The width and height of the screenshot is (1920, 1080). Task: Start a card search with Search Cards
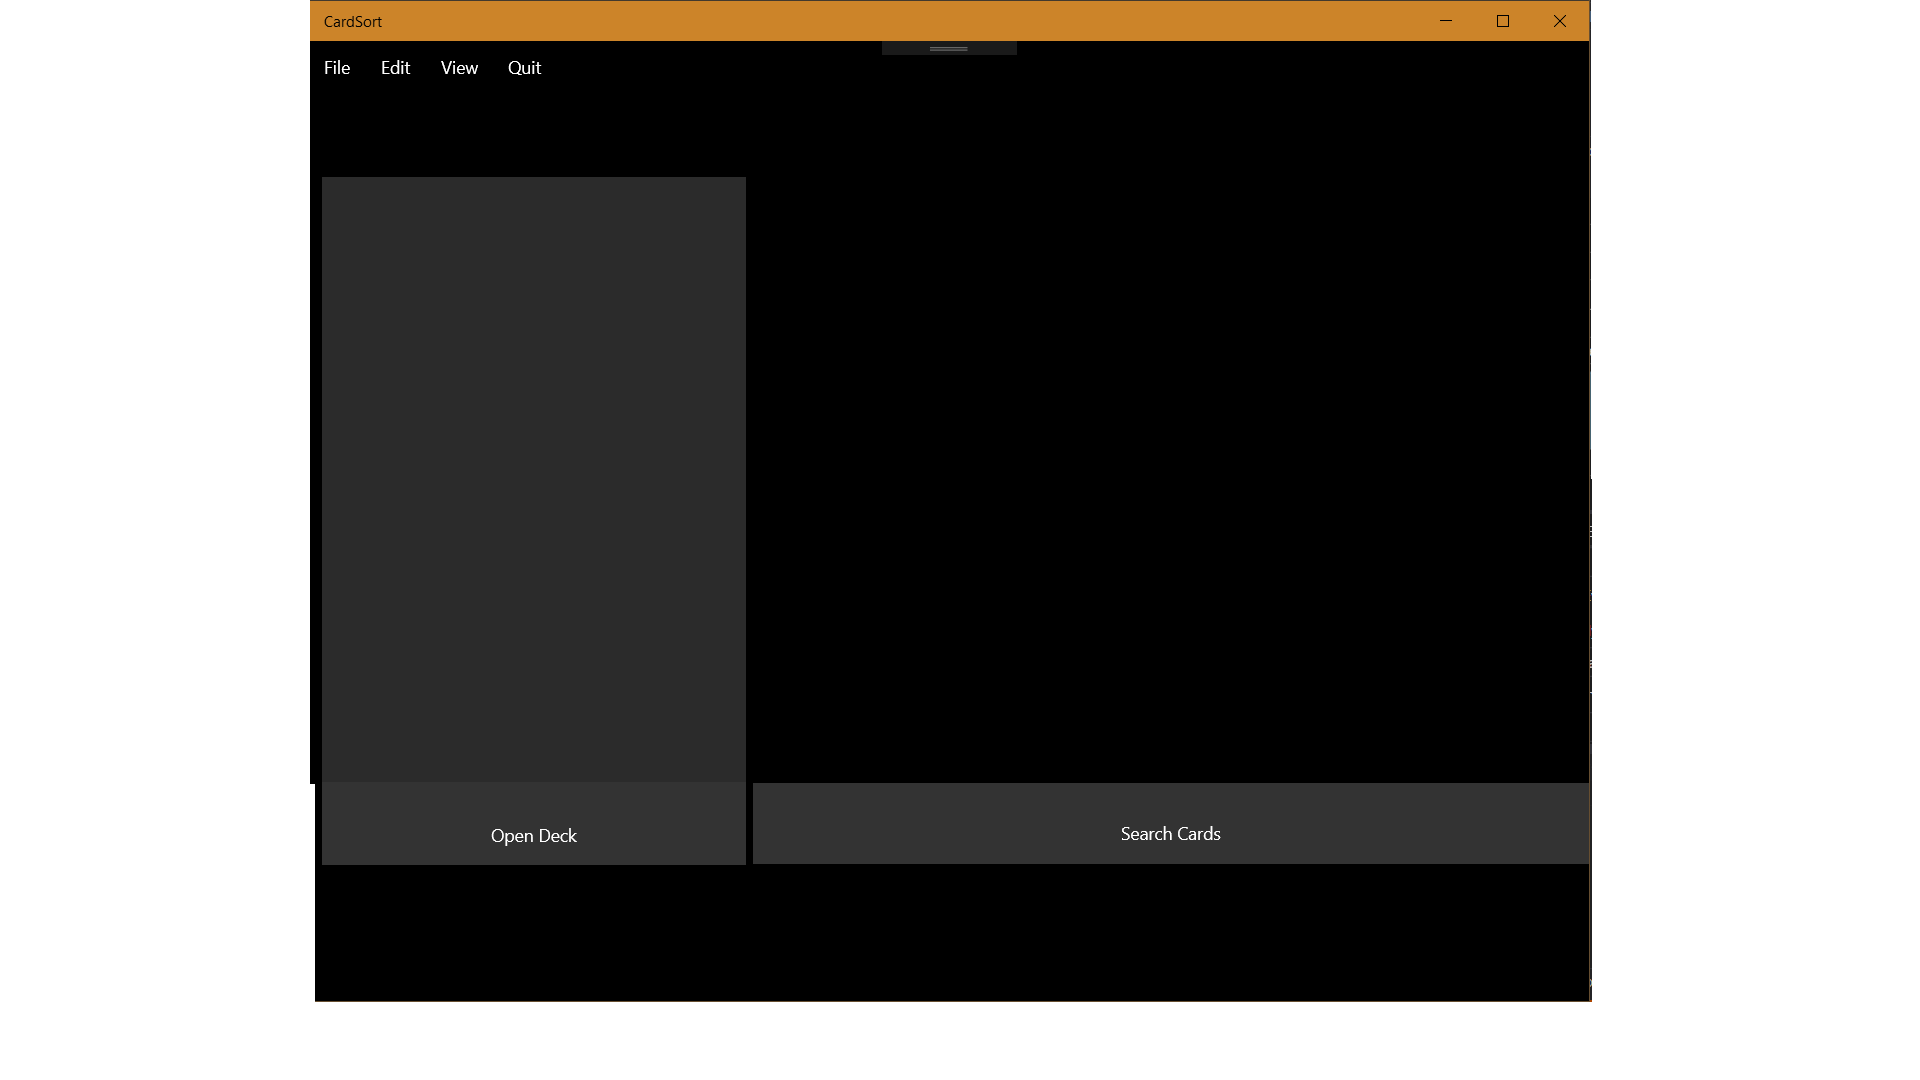click(x=1170, y=832)
